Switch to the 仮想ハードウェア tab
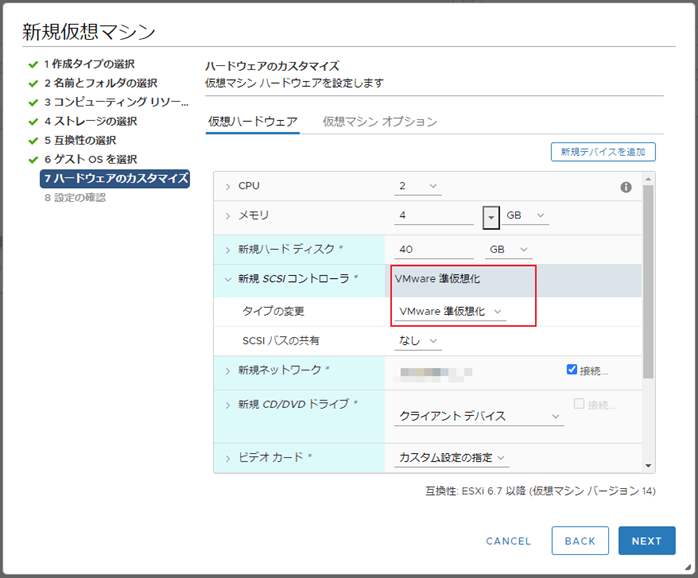 tap(253, 122)
